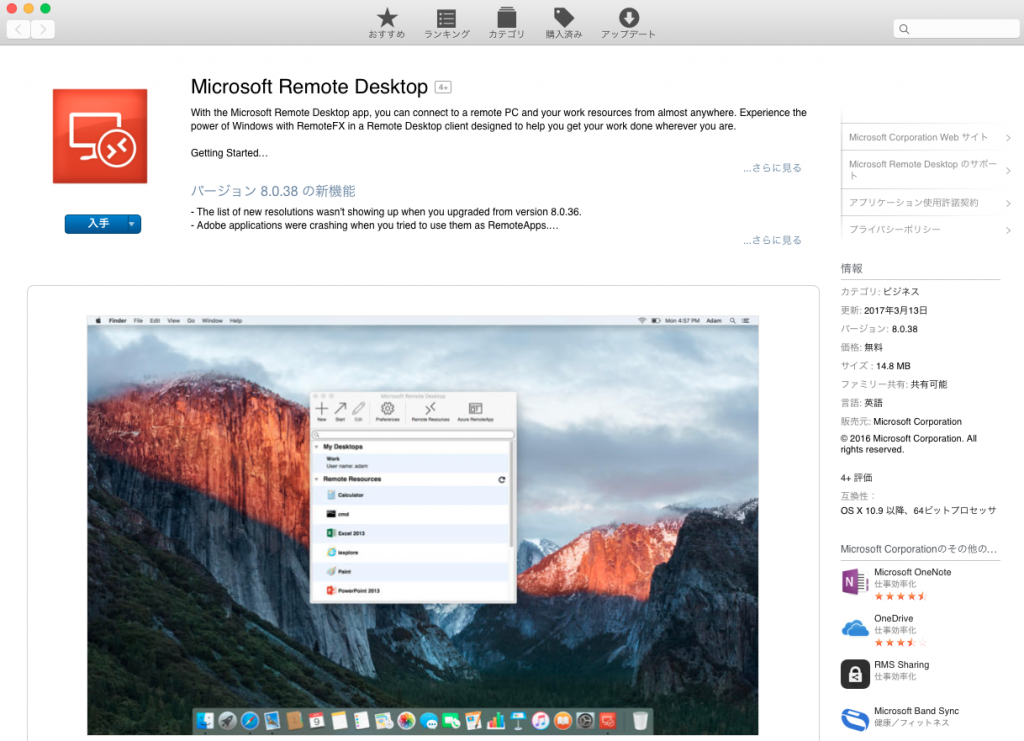This screenshot has height=741, width=1024.
Task: Open the OneDrive name link
Action: (x=893, y=618)
